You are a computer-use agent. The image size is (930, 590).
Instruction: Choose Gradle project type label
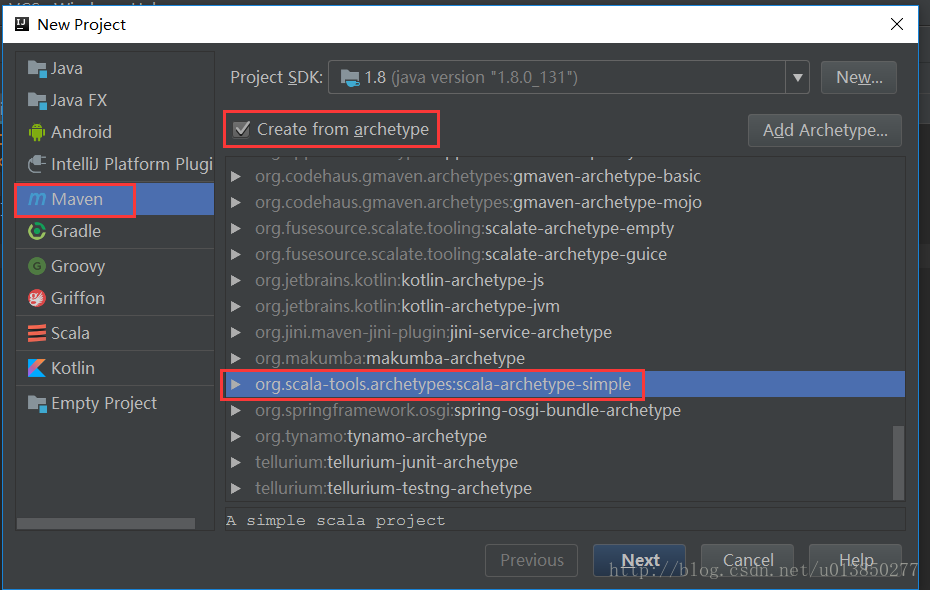click(x=76, y=231)
